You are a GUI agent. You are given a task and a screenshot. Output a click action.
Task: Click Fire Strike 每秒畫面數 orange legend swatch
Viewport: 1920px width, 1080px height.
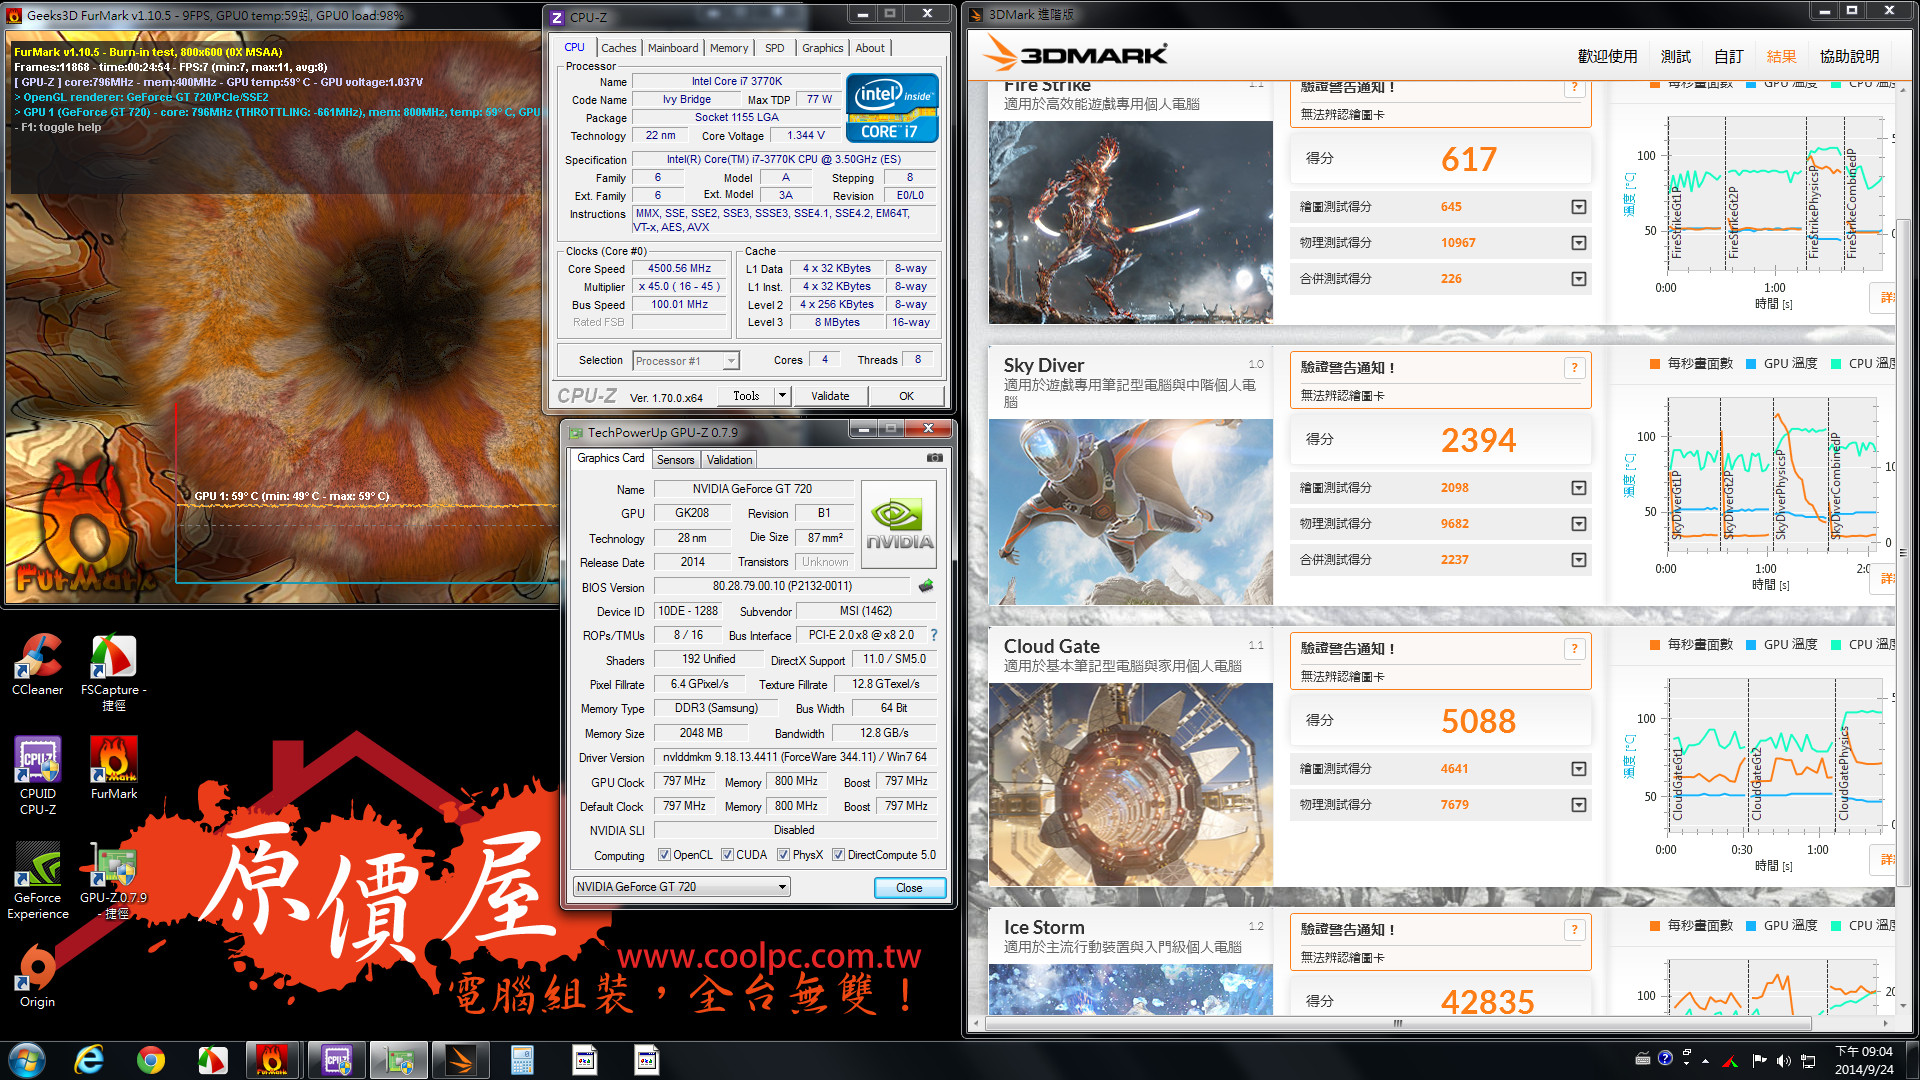coord(1655,84)
